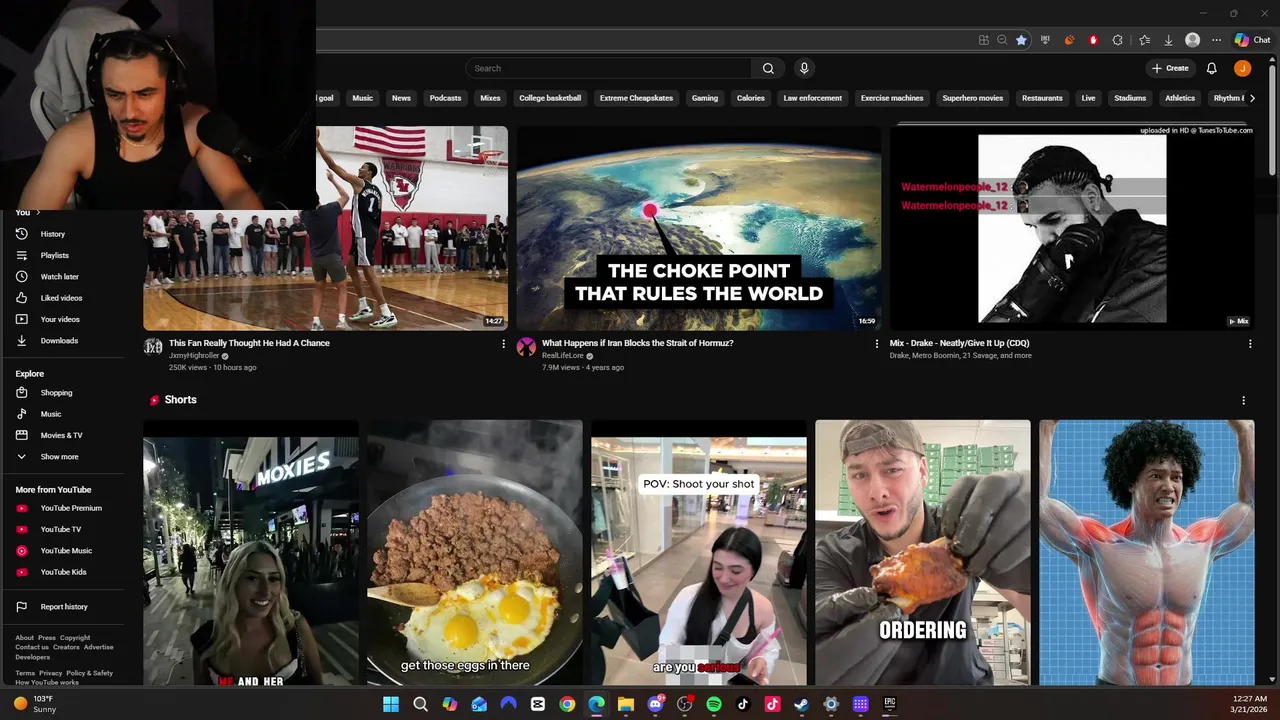1280x720 pixels.
Task: Open the Moxies short
Action: pyautogui.click(x=250, y=552)
